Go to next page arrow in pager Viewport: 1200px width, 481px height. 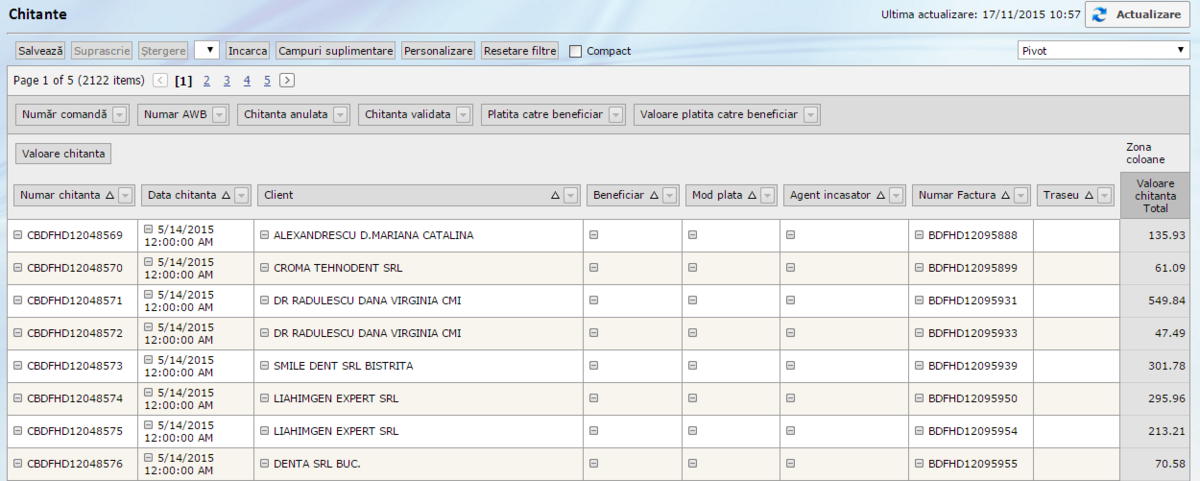click(287, 80)
